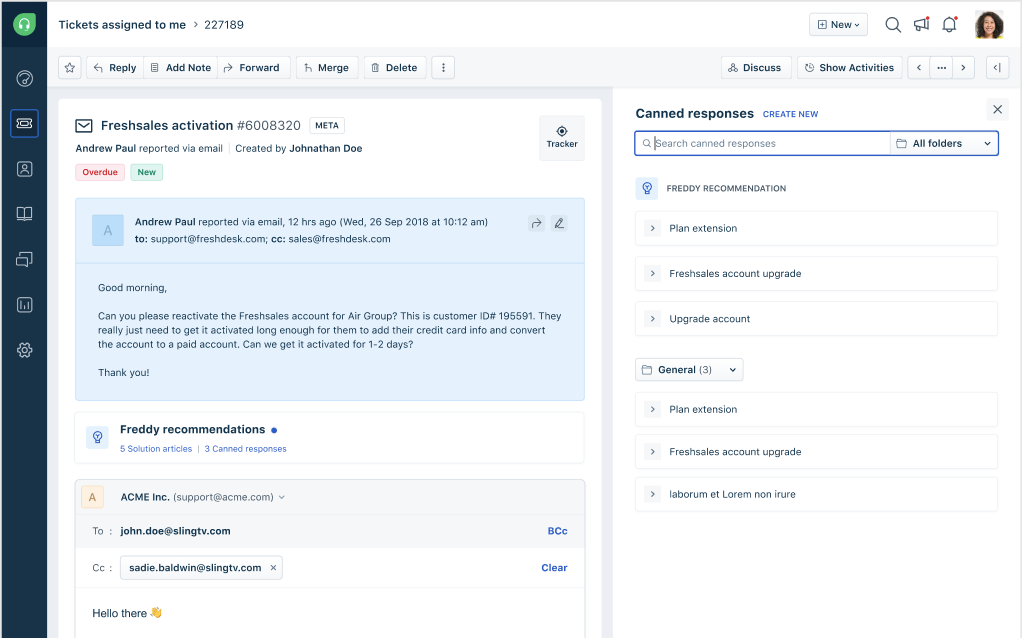This screenshot has height=638, width=1022.
Task: Click the Overdue status tag
Action: (100, 172)
